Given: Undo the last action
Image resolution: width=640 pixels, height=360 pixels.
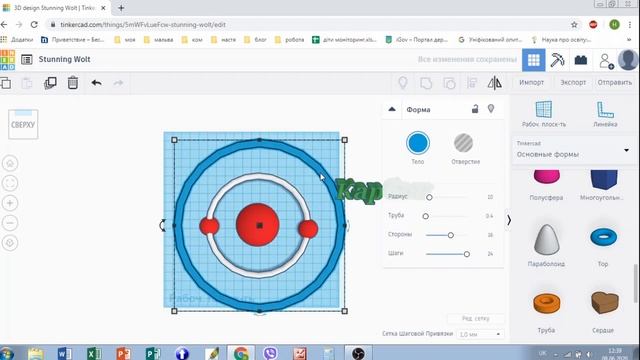Looking at the screenshot, I should pyautogui.click(x=96, y=83).
